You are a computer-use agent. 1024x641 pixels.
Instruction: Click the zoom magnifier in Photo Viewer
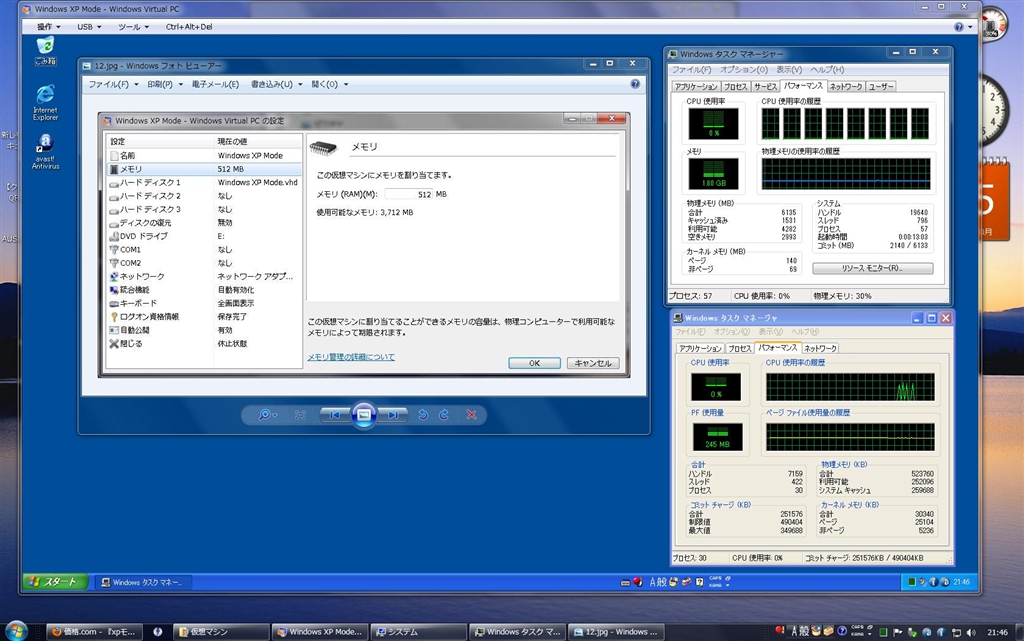pos(266,415)
